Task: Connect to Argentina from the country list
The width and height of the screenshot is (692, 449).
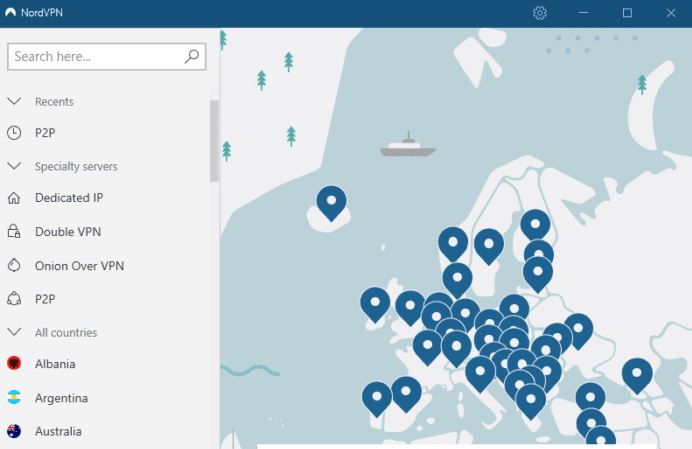Action: [x=61, y=398]
